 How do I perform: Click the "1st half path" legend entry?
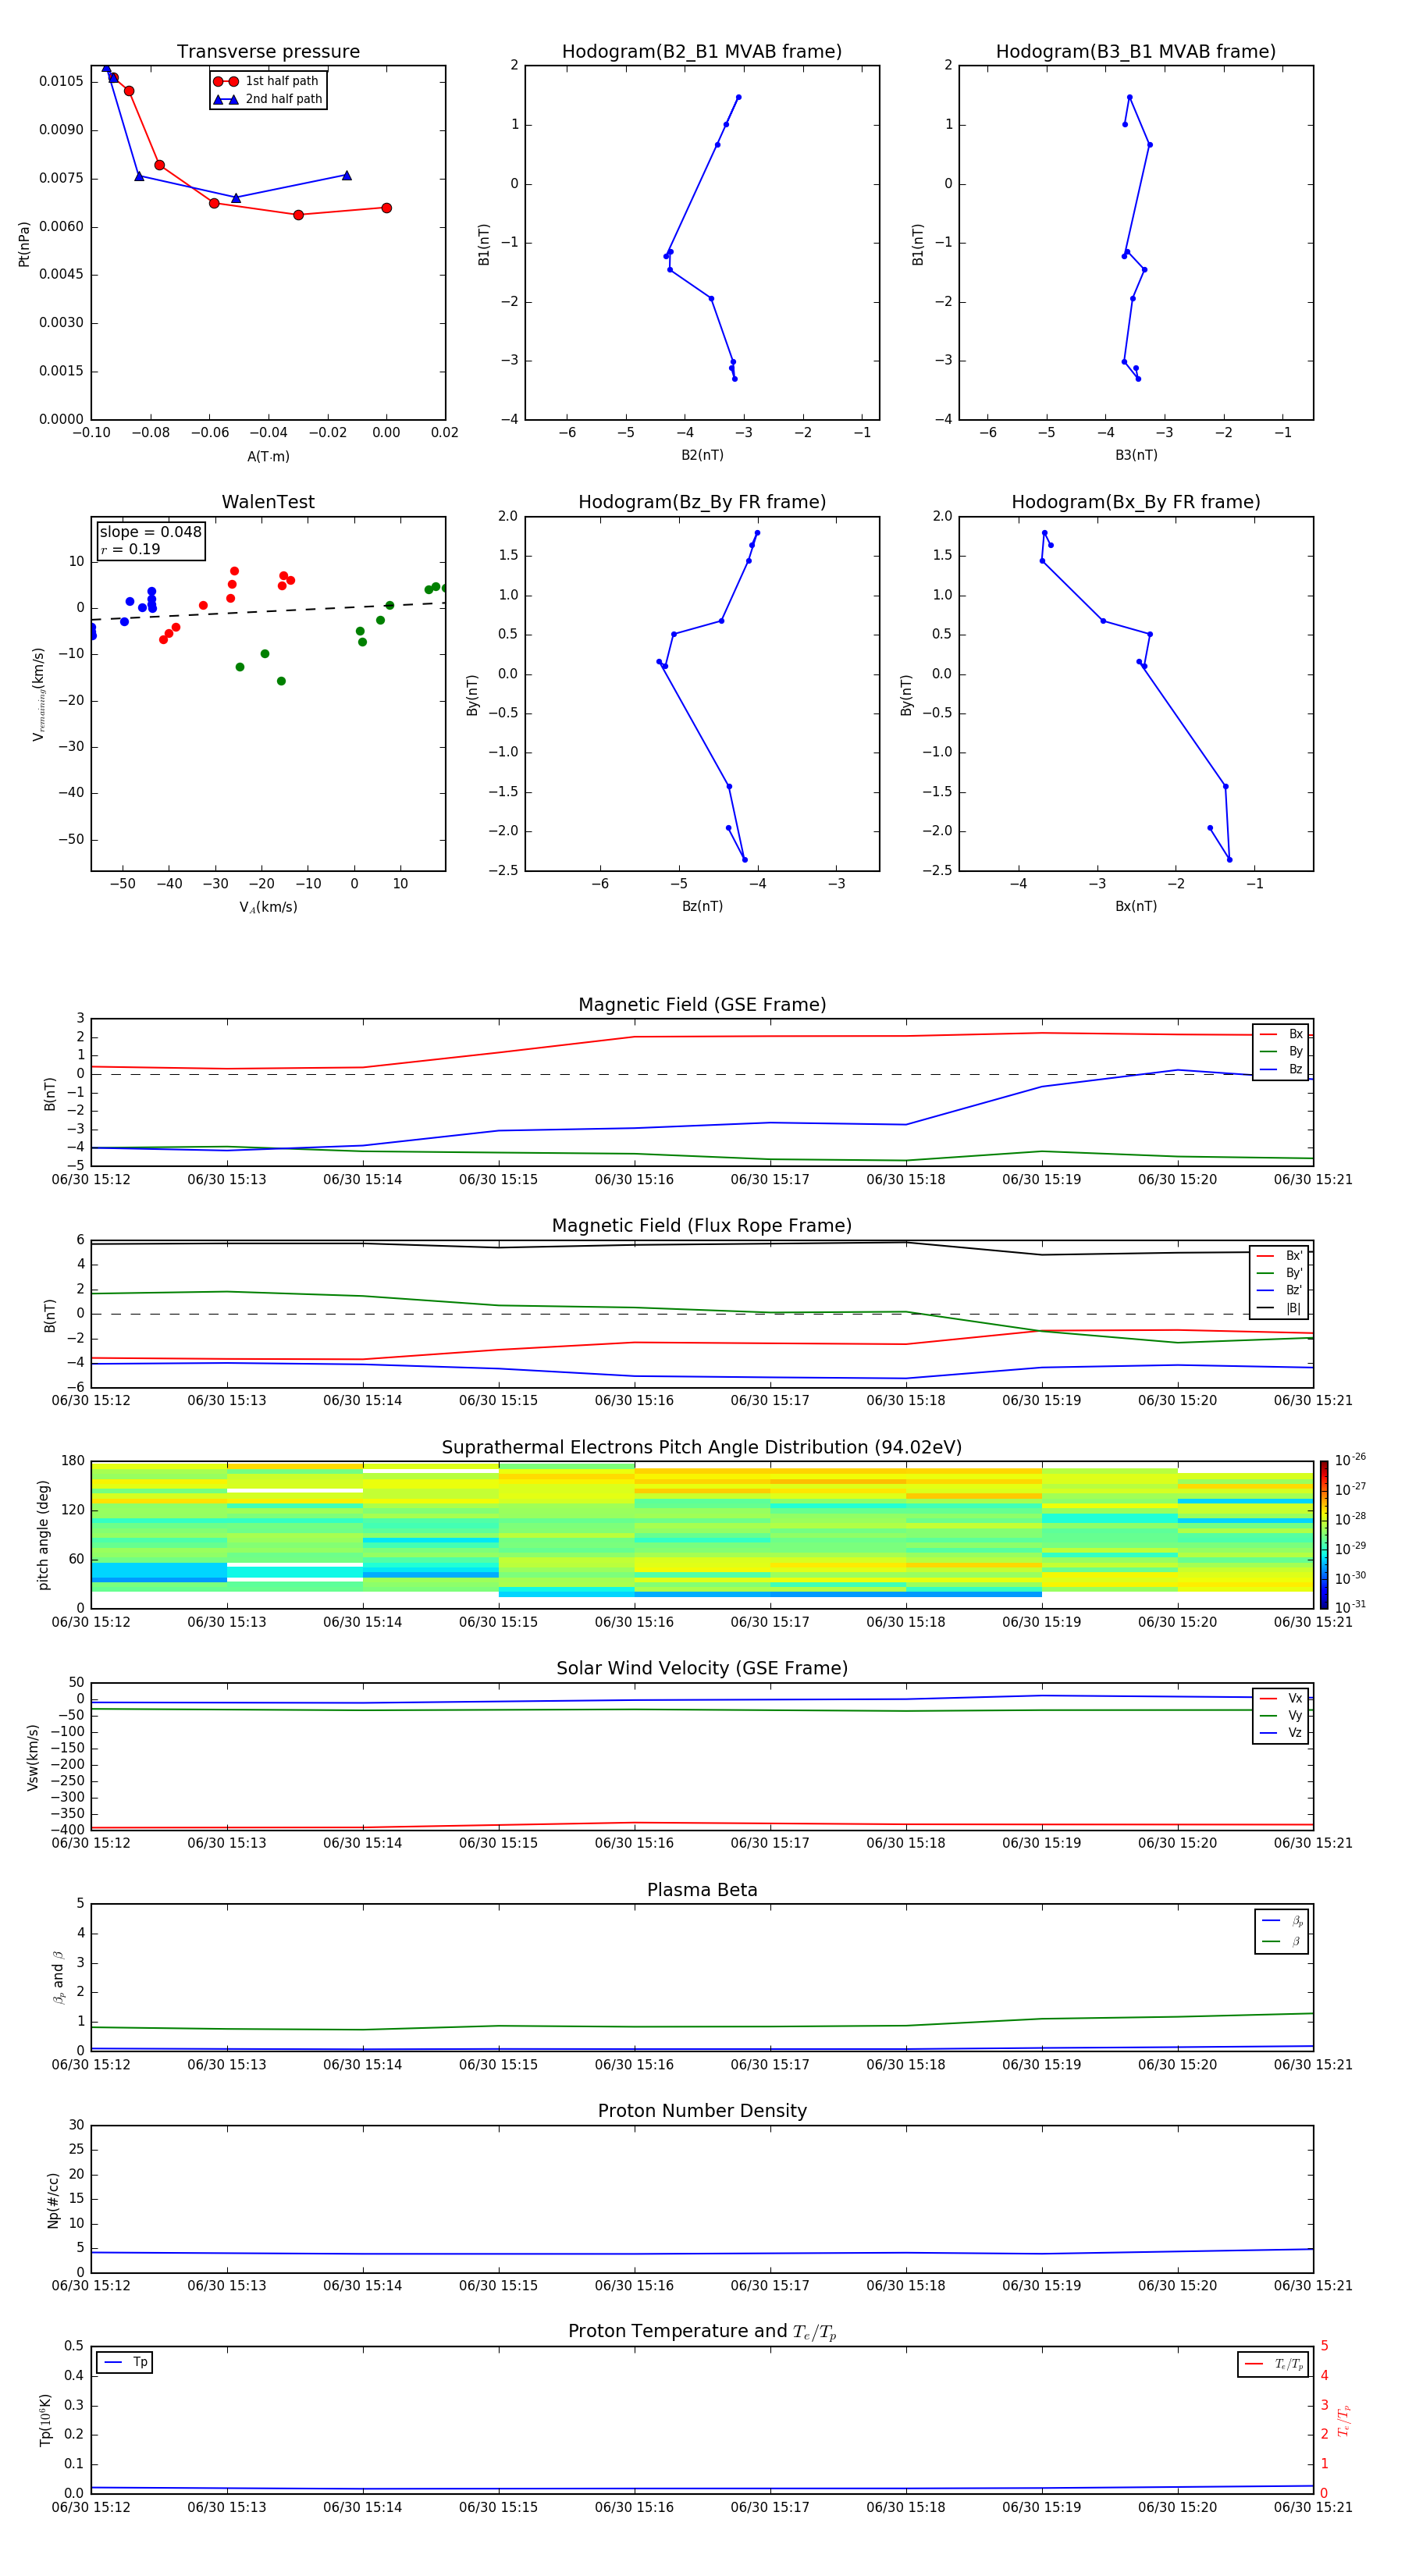point(267,81)
